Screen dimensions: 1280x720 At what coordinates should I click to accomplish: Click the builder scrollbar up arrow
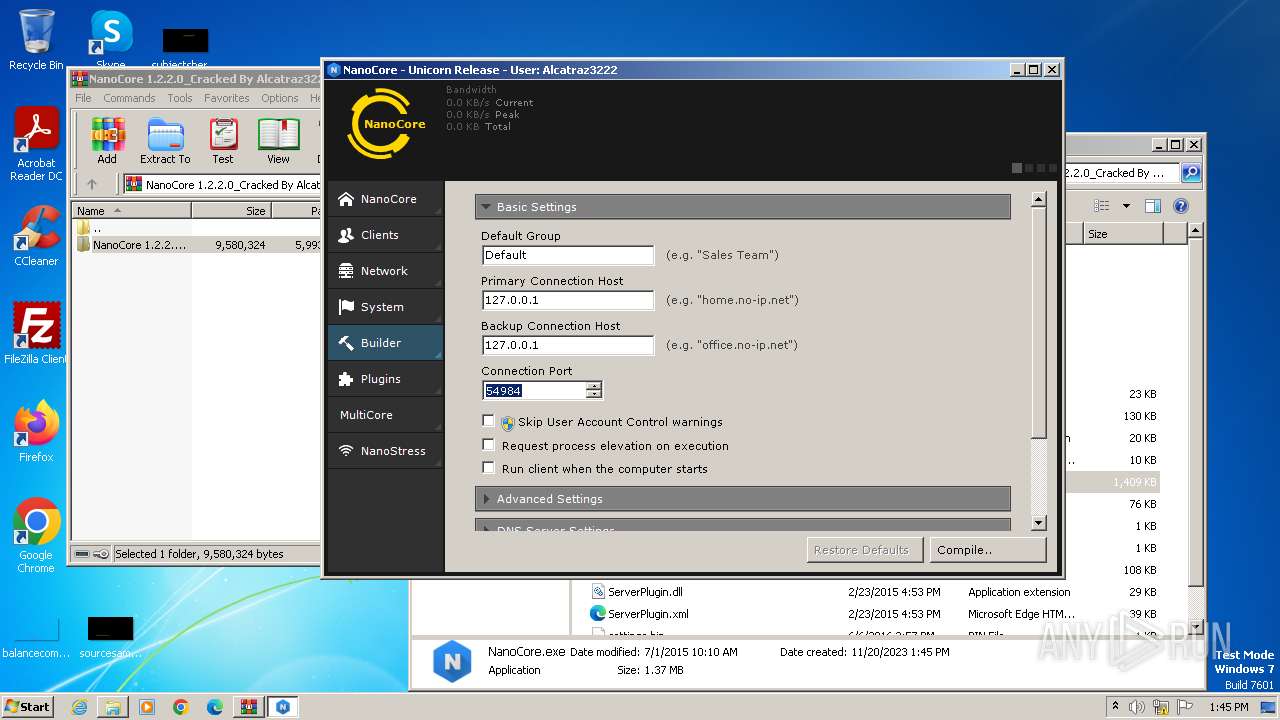(x=1038, y=200)
